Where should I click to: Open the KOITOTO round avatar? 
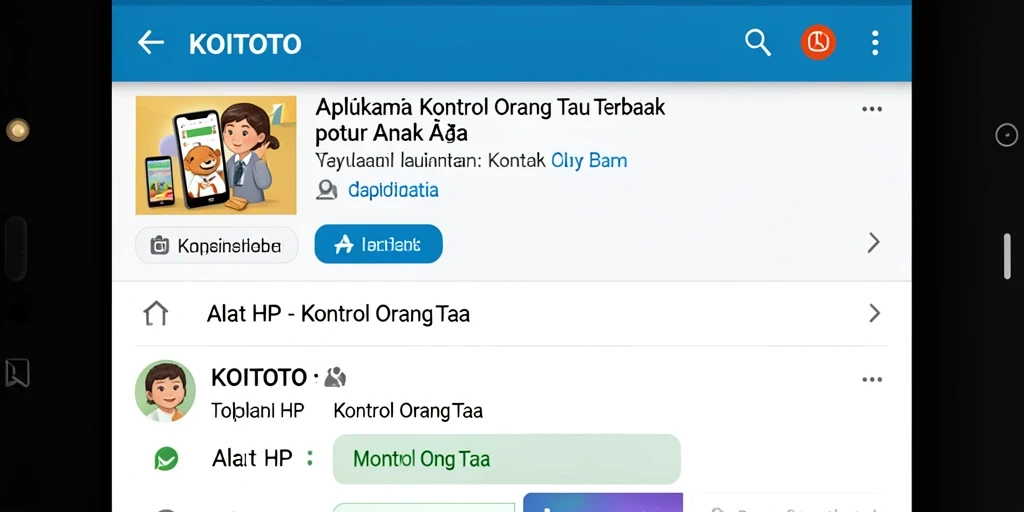click(x=165, y=391)
